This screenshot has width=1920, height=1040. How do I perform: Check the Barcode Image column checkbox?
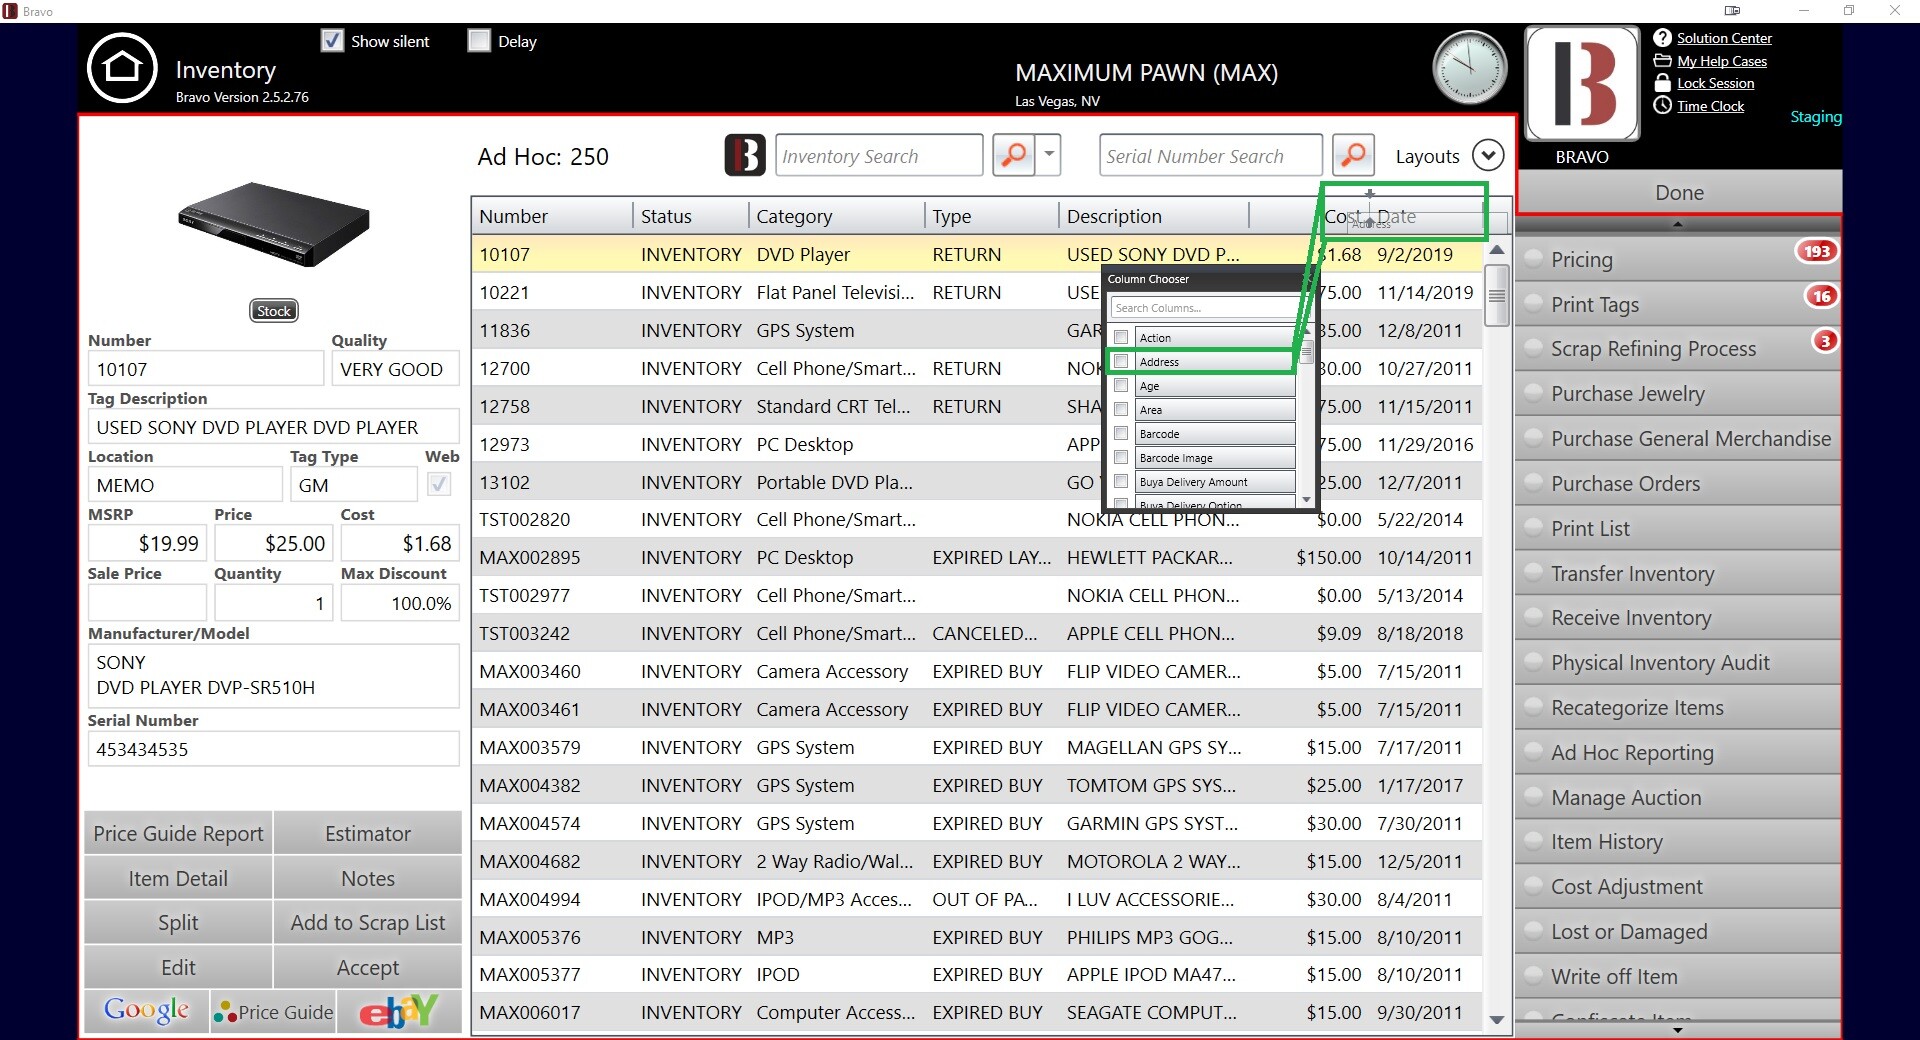(1121, 458)
